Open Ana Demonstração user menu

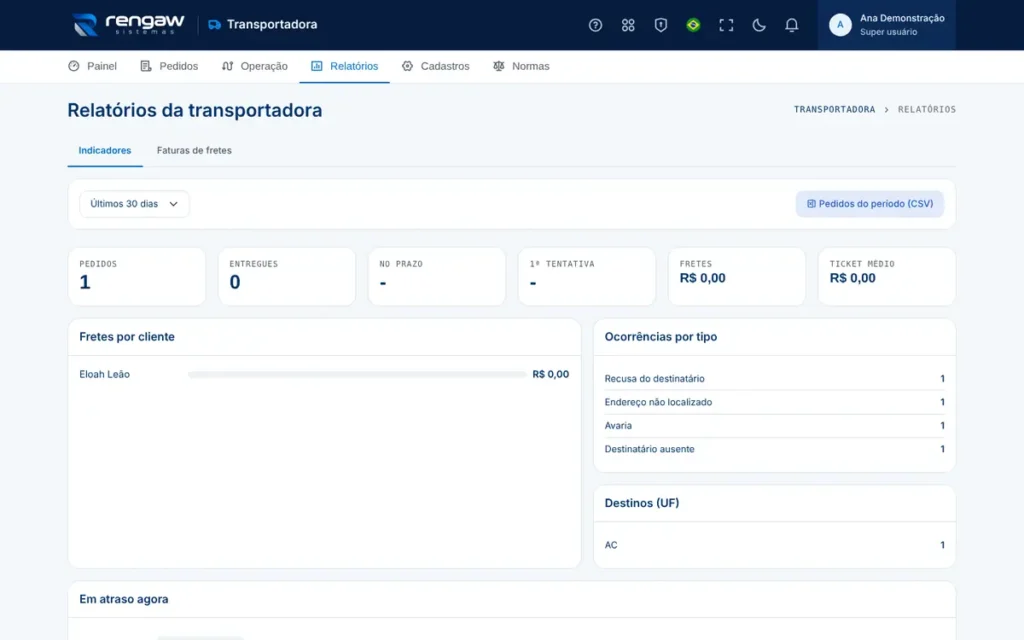886,25
